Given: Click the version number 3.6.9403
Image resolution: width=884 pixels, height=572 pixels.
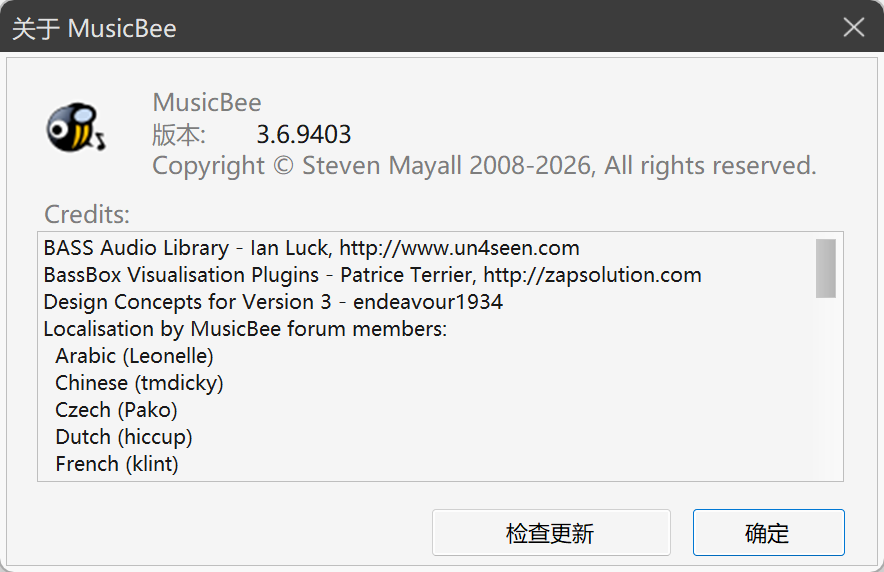Looking at the screenshot, I should 304,135.
